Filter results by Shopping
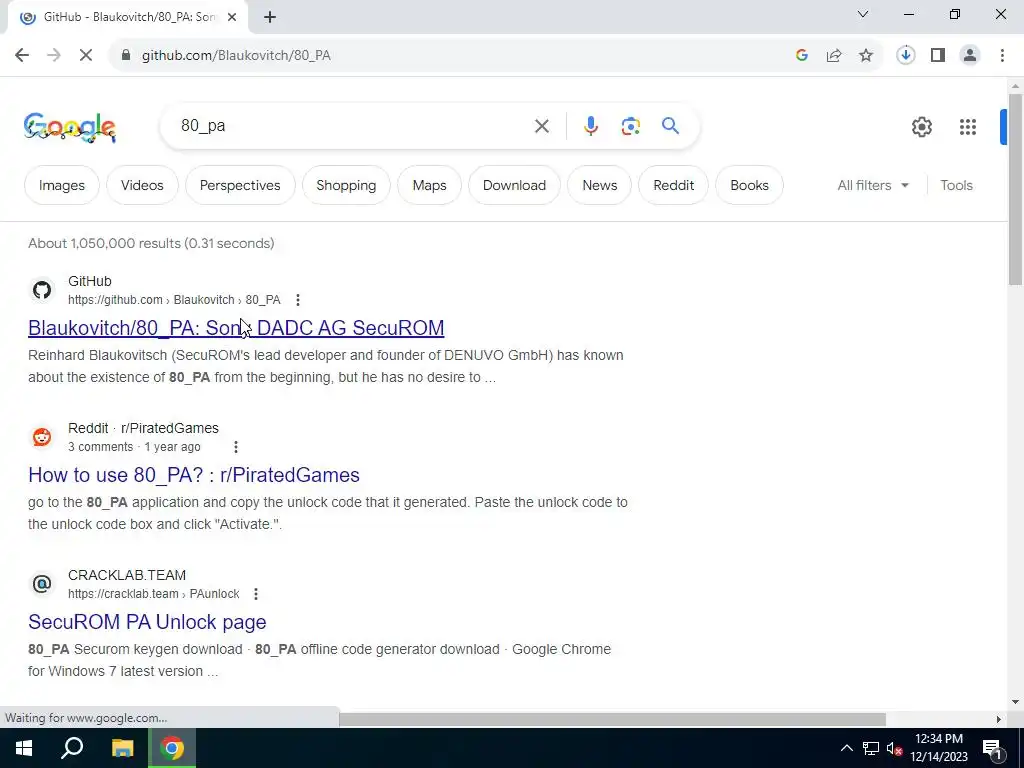 coord(346,185)
